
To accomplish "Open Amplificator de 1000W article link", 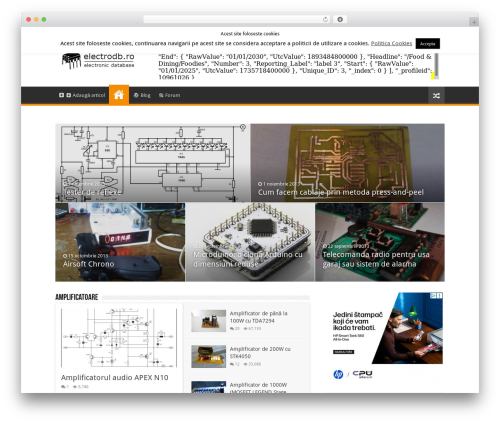I will tap(258, 388).
